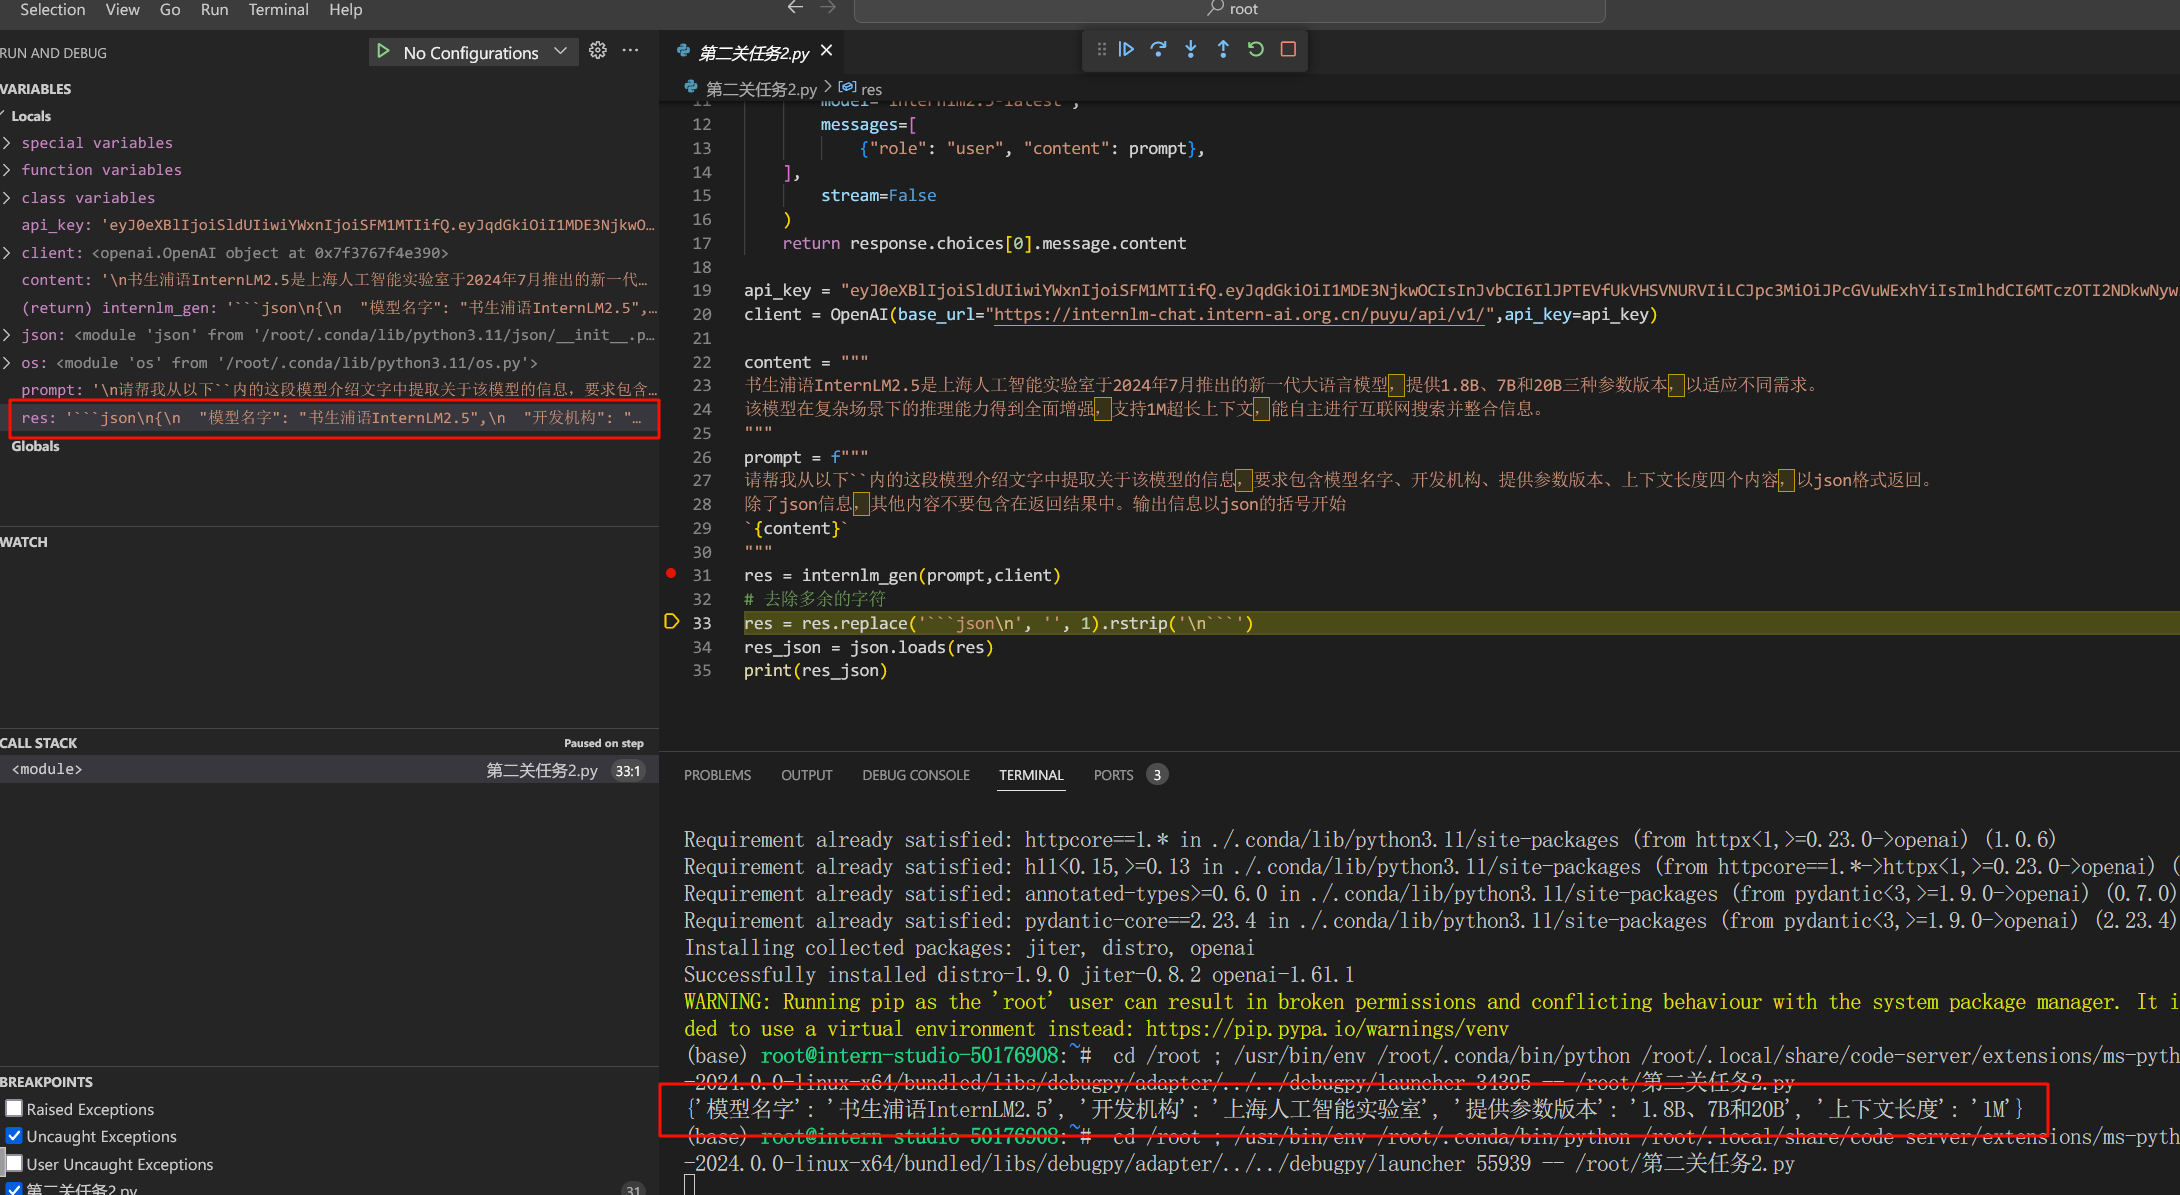
Task: Click the Step Out debug icon
Action: tap(1223, 49)
